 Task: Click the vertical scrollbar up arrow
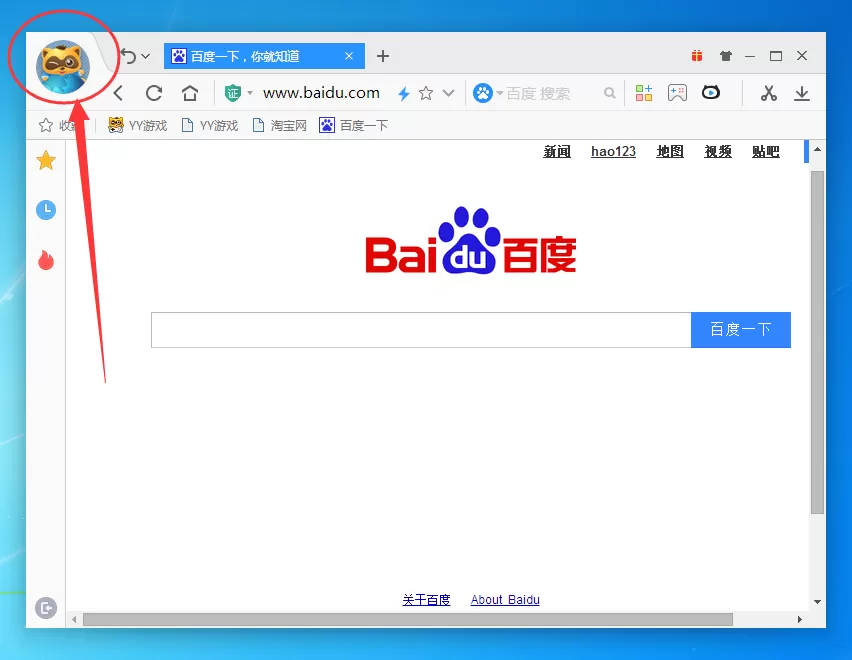pos(817,149)
